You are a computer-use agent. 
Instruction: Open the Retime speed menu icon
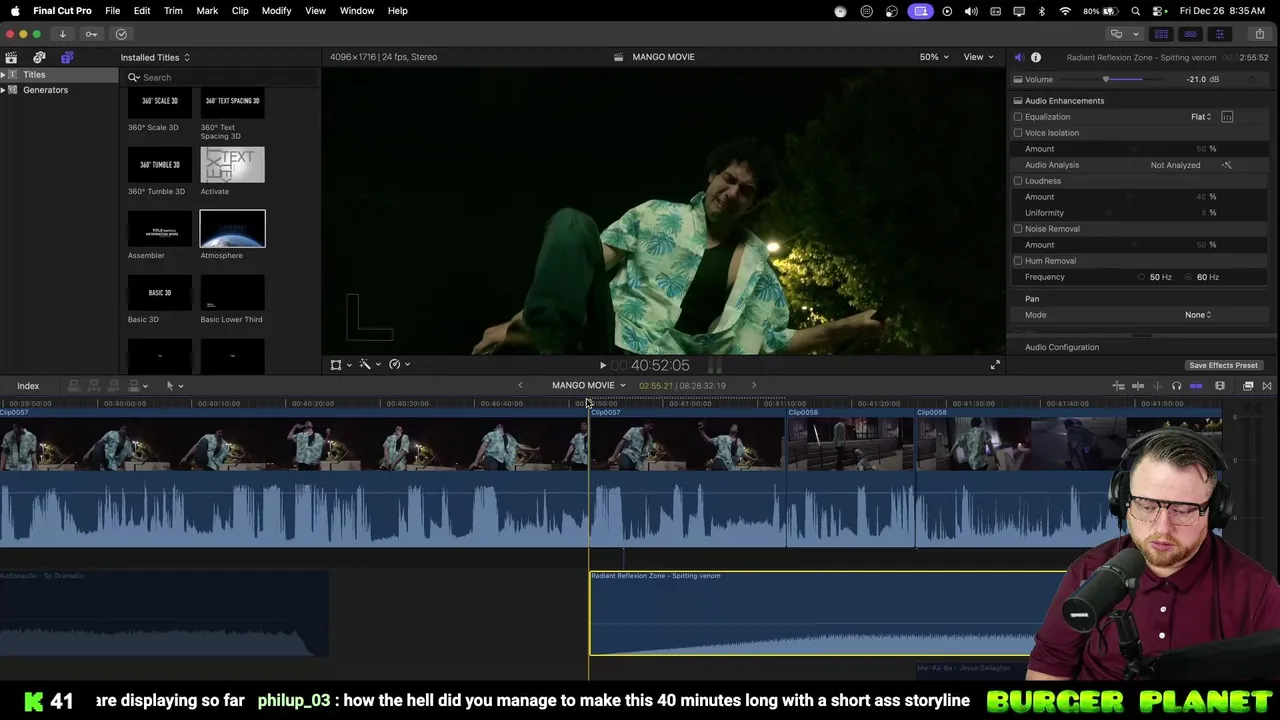coord(399,365)
